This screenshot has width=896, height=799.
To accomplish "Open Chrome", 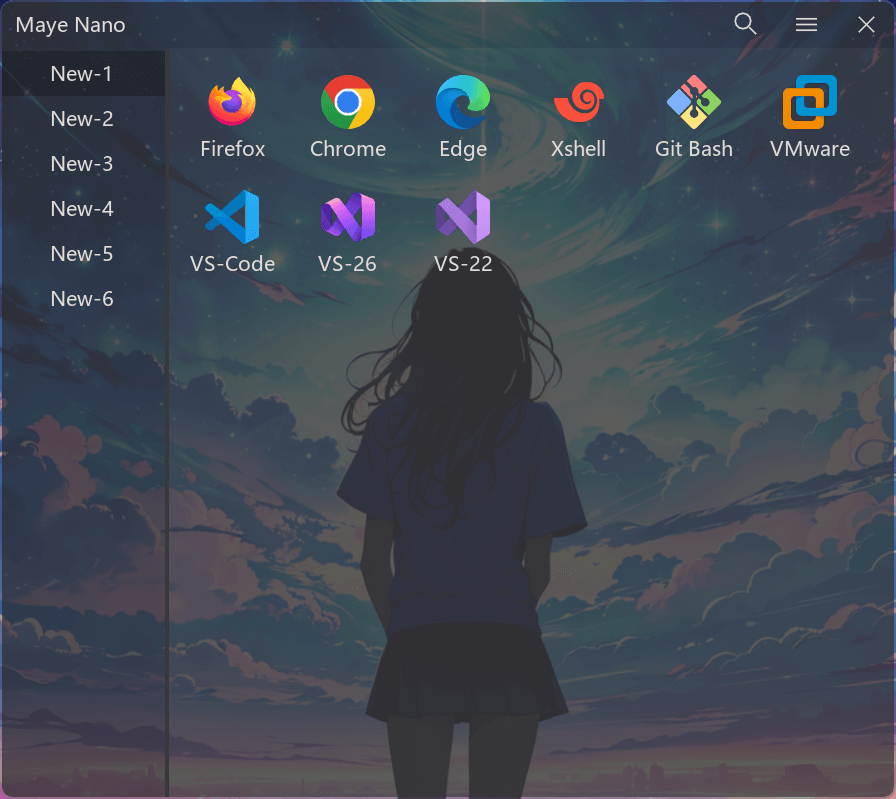I will tap(347, 102).
